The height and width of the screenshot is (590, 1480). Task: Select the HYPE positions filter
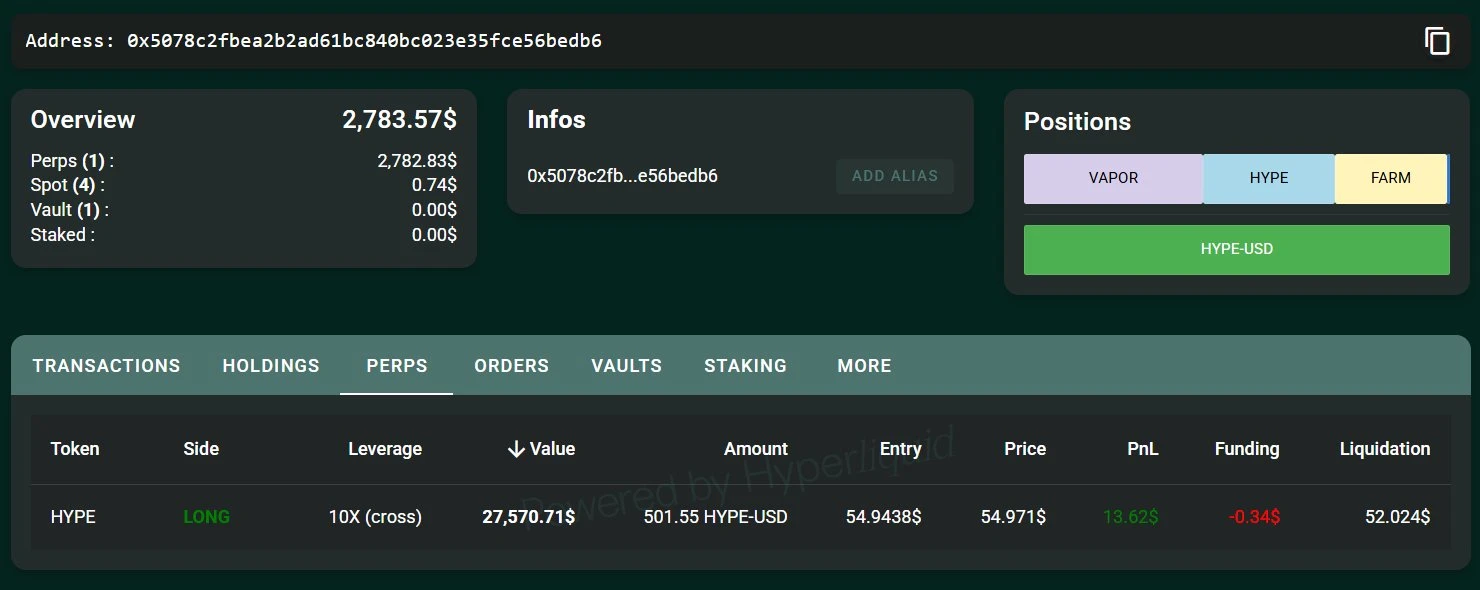[1268, 178]
